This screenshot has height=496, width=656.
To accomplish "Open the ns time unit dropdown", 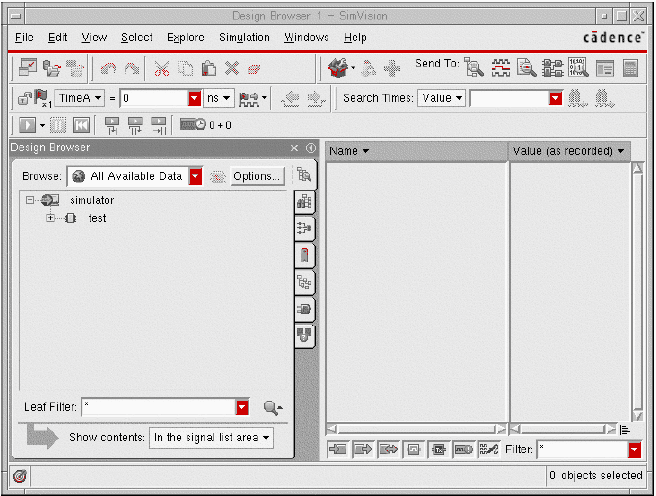I will coord(218,98).
